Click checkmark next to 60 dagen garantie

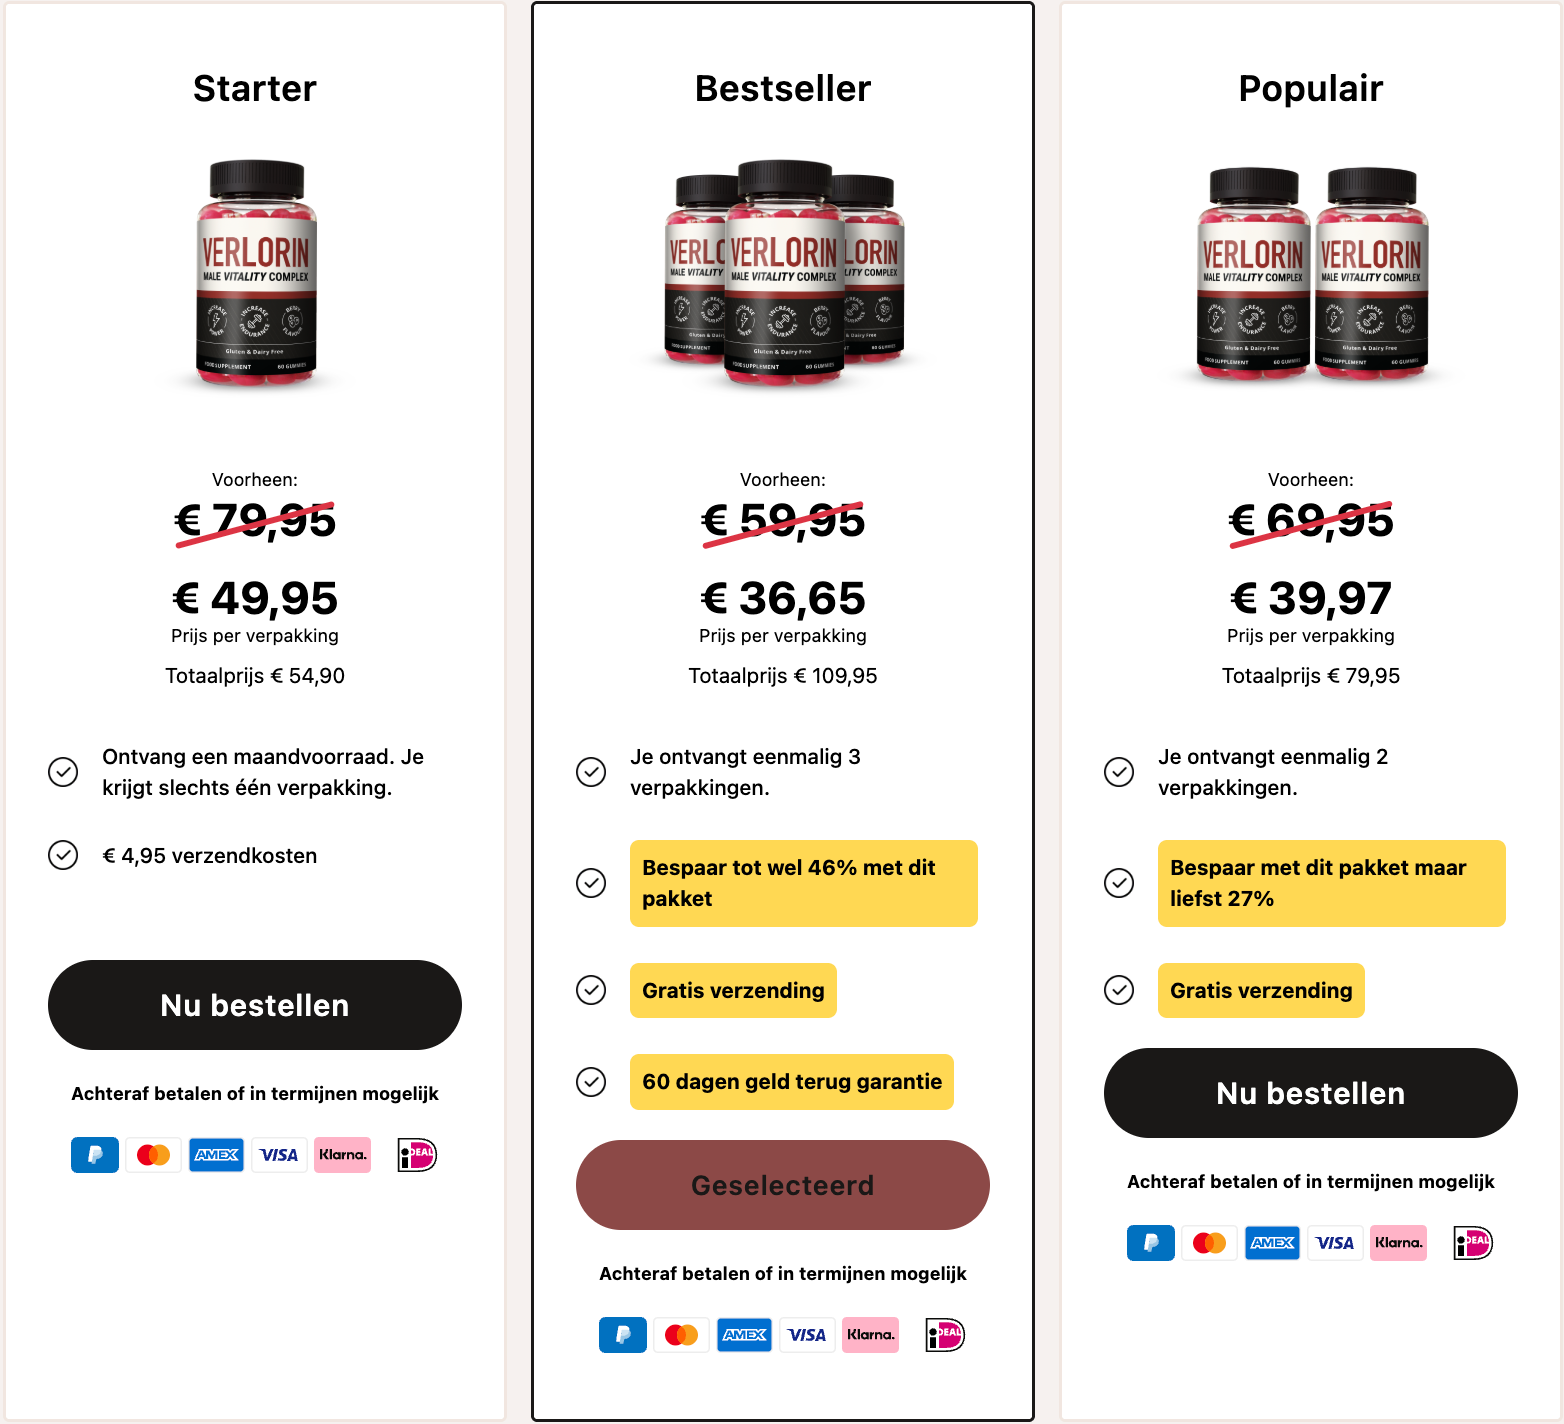[591, 1082]
